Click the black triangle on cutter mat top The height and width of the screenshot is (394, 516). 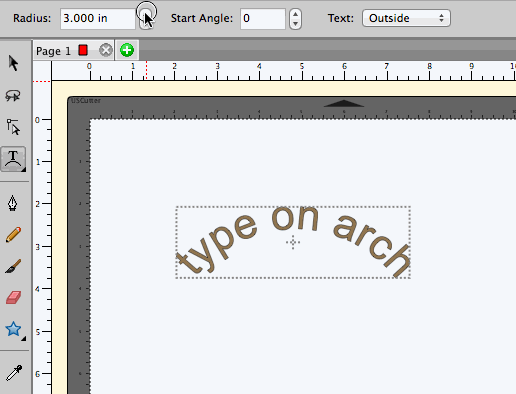click(x=344, y=103)
